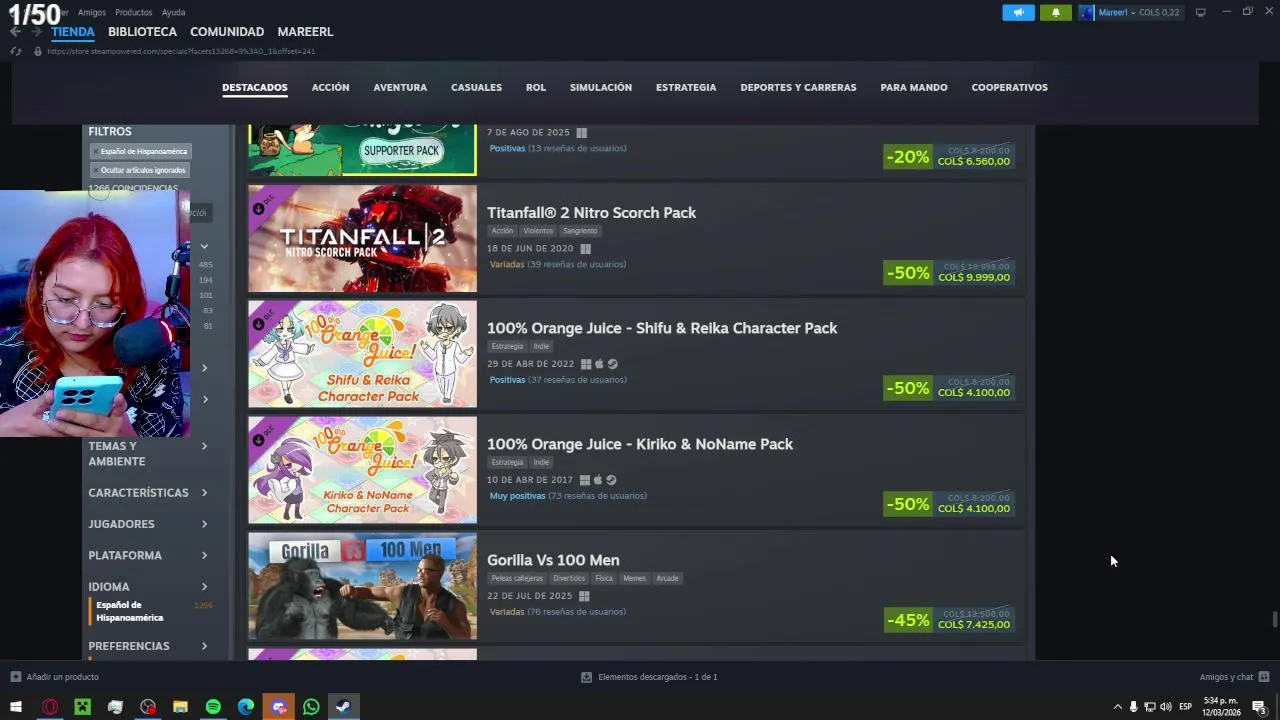Open the Amigos menu
Viewport: 1280px width, 720px height.
click(x=91, y=13)
